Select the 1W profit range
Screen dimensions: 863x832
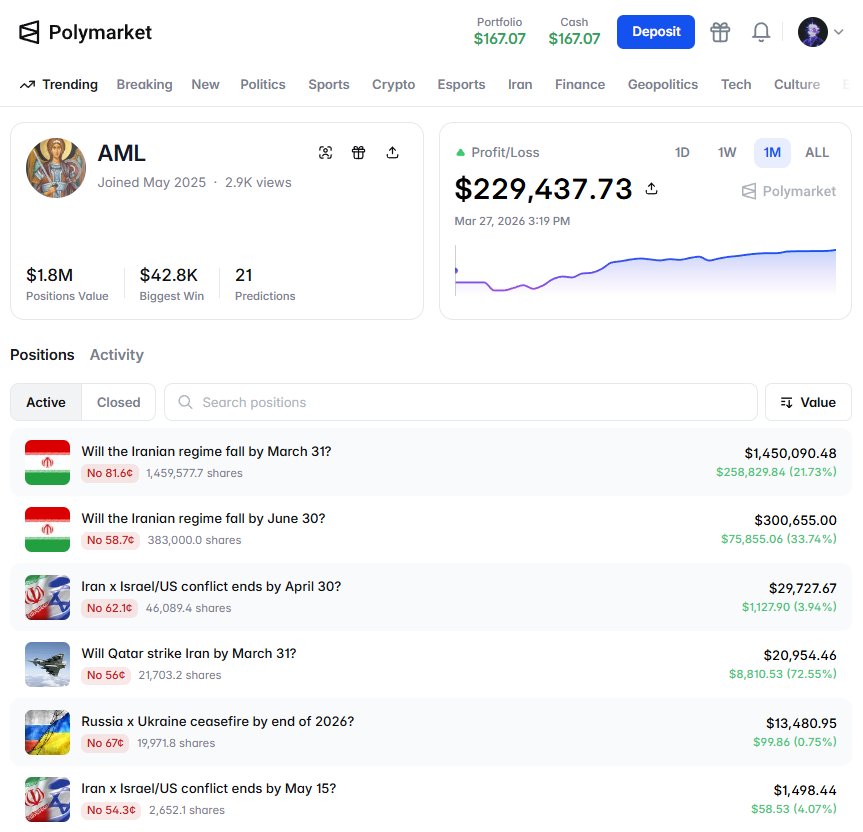[727, 152]
